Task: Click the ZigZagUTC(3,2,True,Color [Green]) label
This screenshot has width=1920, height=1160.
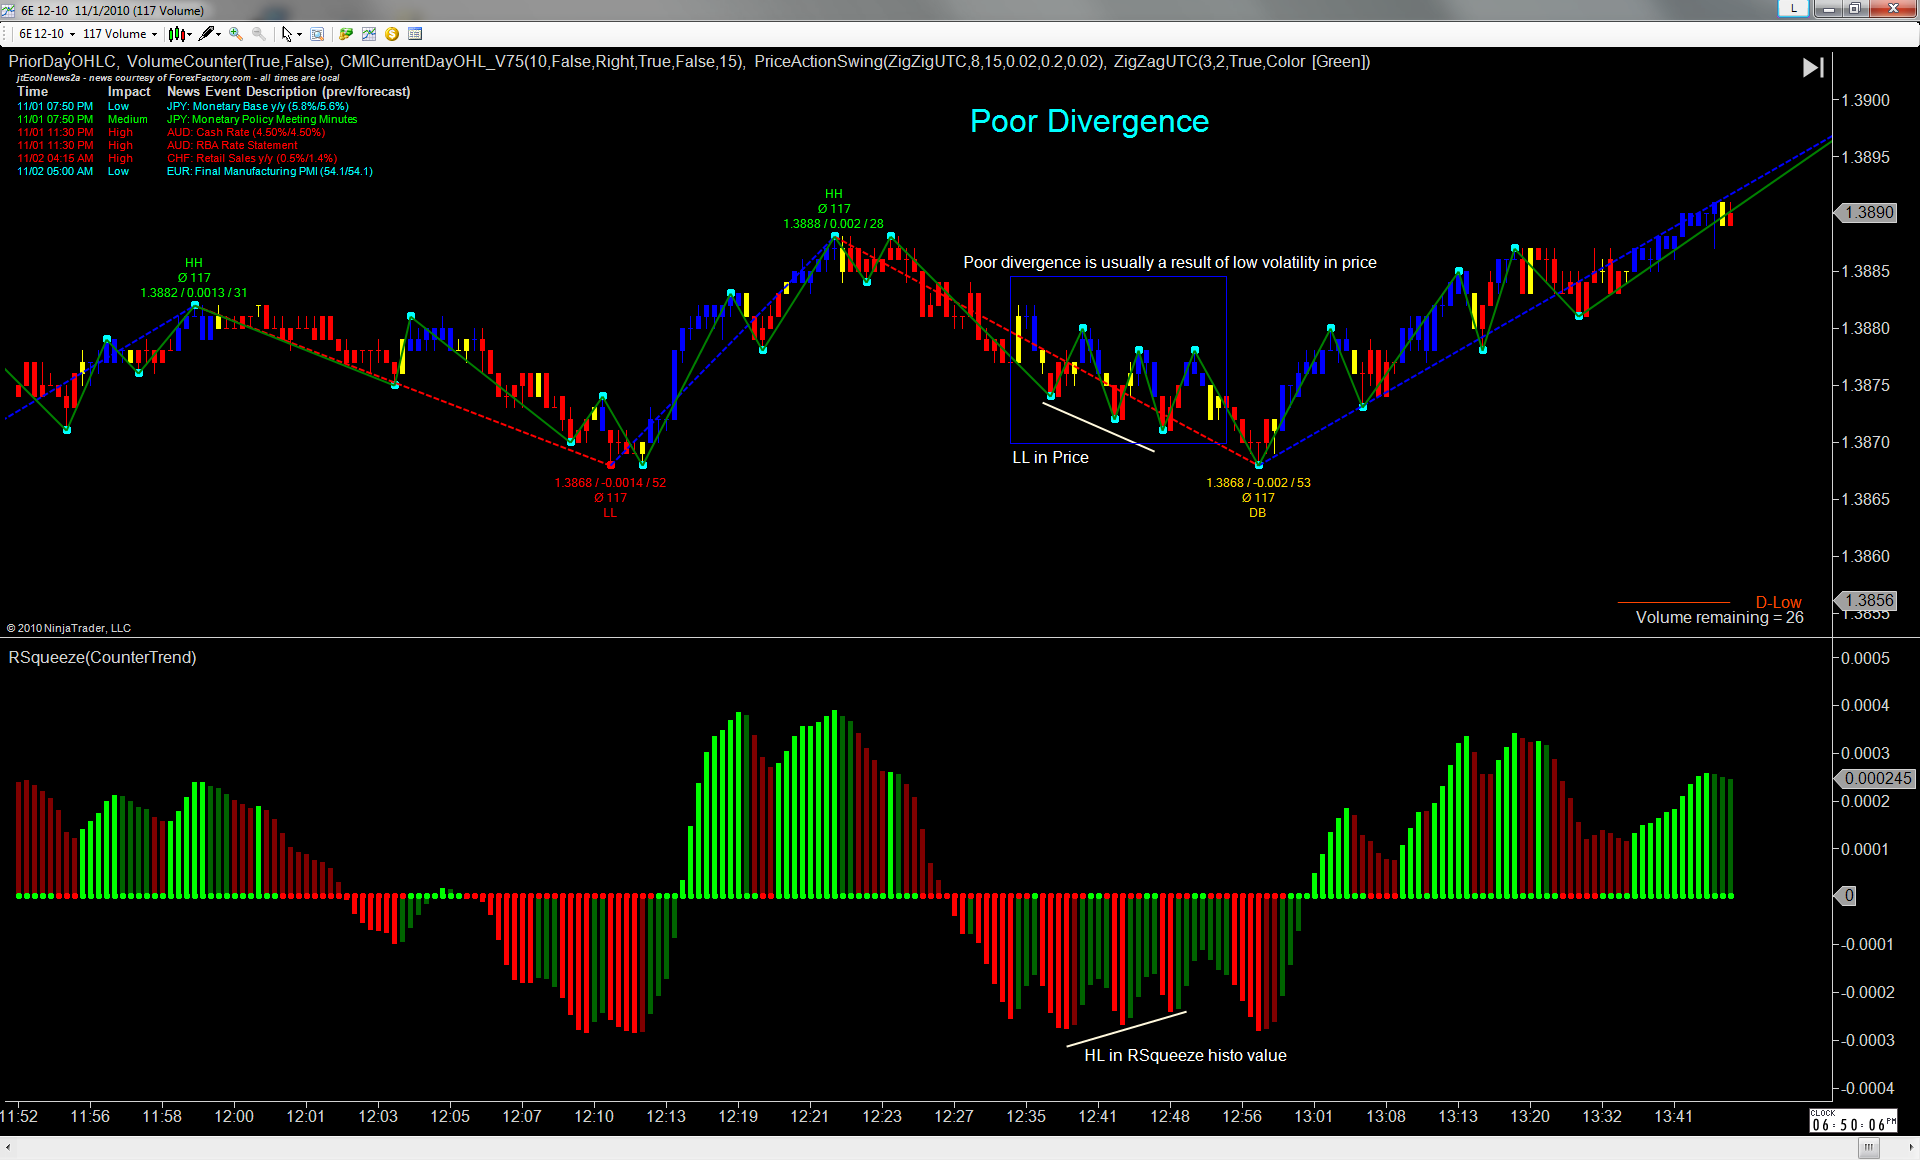Action: click(1242, 62)
